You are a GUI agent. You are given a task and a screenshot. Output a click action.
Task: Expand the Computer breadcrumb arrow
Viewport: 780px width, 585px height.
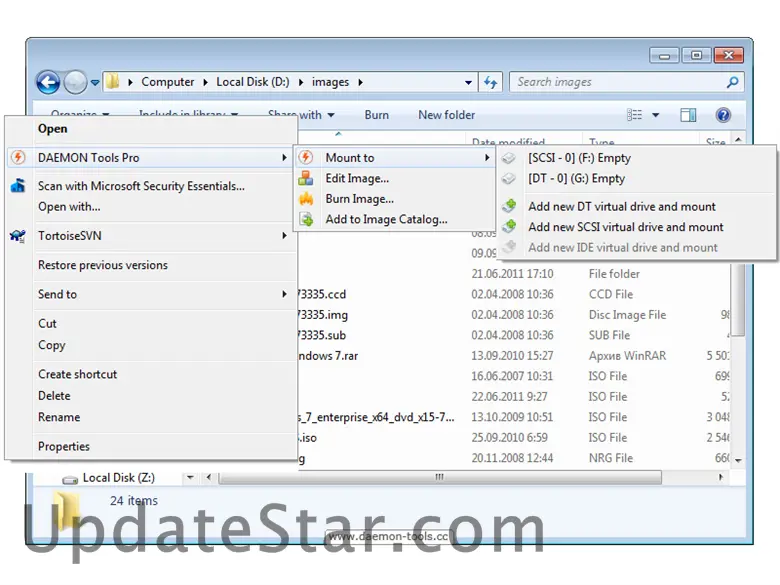[x=205, y=82]
